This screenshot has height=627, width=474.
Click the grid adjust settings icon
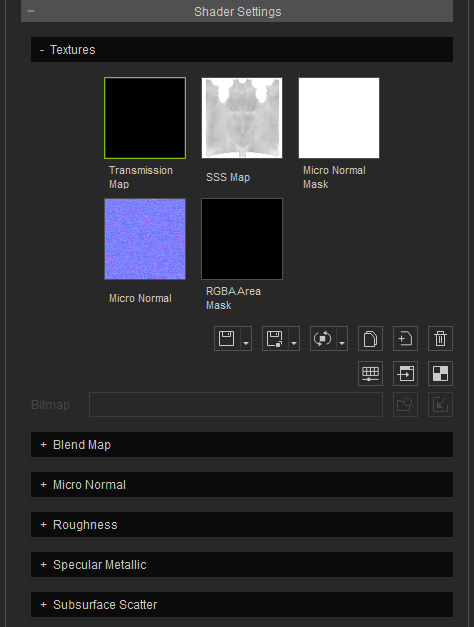click(370, 373)
